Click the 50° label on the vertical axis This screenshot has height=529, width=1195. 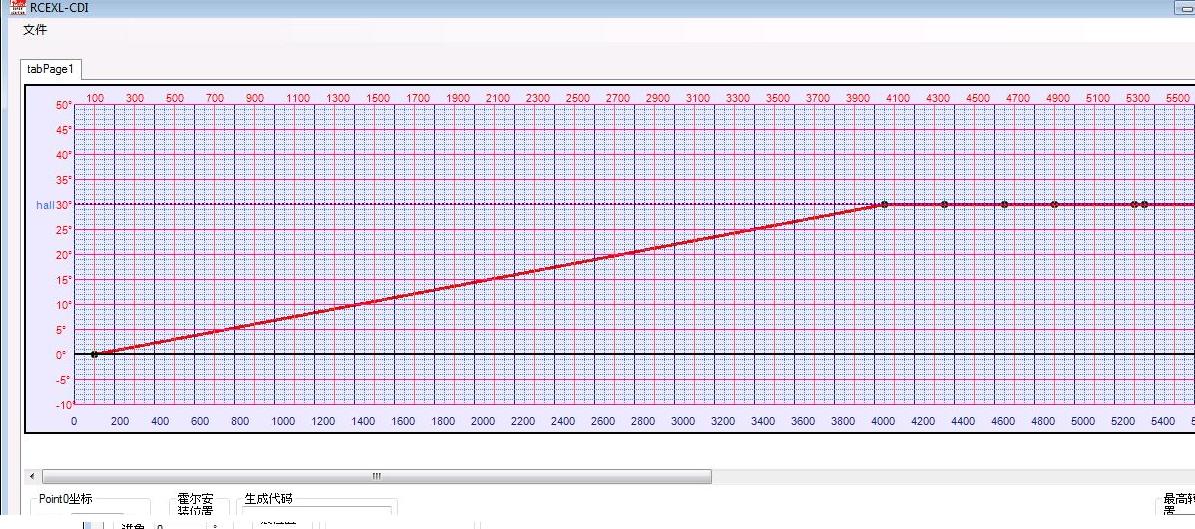[63, 105]
